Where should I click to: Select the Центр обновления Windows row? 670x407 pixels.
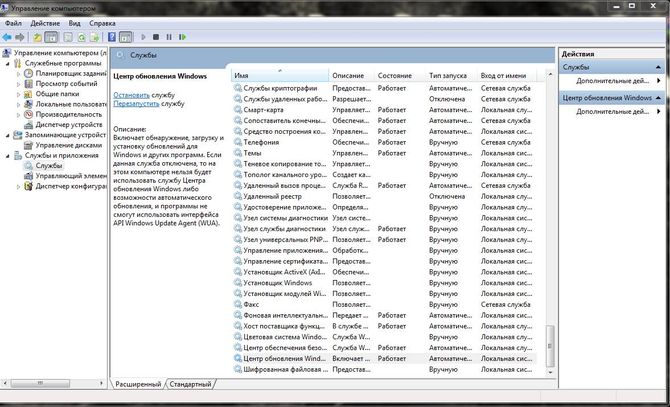pyautogui.click(x=384, y=359)
